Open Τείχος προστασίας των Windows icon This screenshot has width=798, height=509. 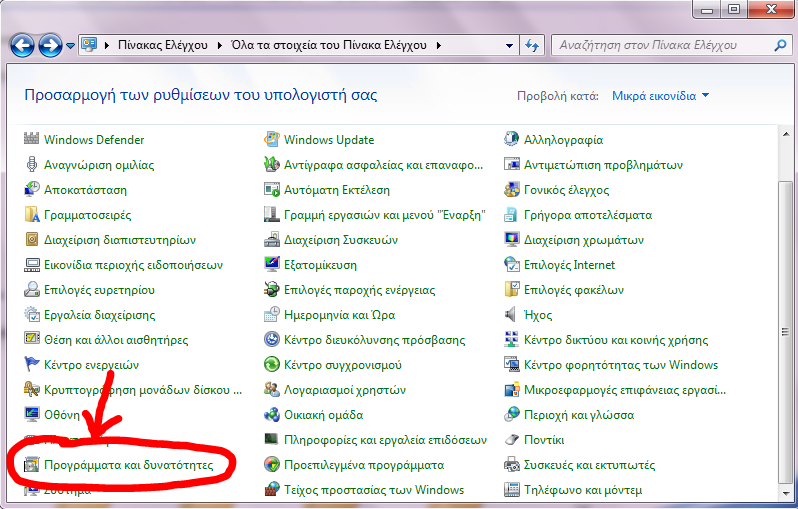[x=271, y=490]
